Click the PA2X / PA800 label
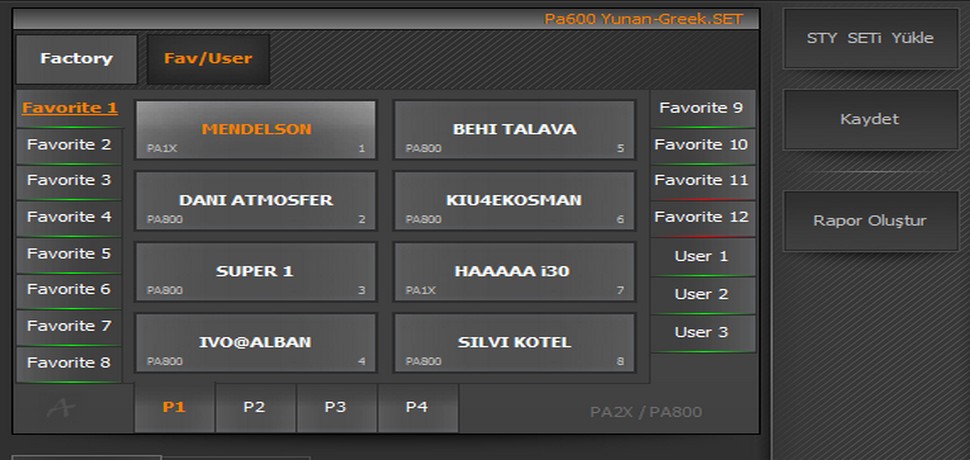 (646, 412)
